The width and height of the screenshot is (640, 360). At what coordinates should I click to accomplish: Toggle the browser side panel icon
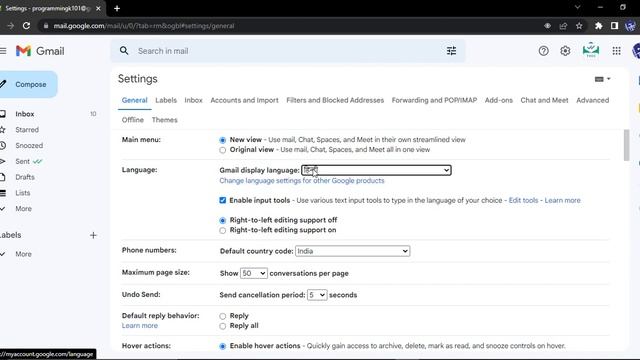click(614, 26)
